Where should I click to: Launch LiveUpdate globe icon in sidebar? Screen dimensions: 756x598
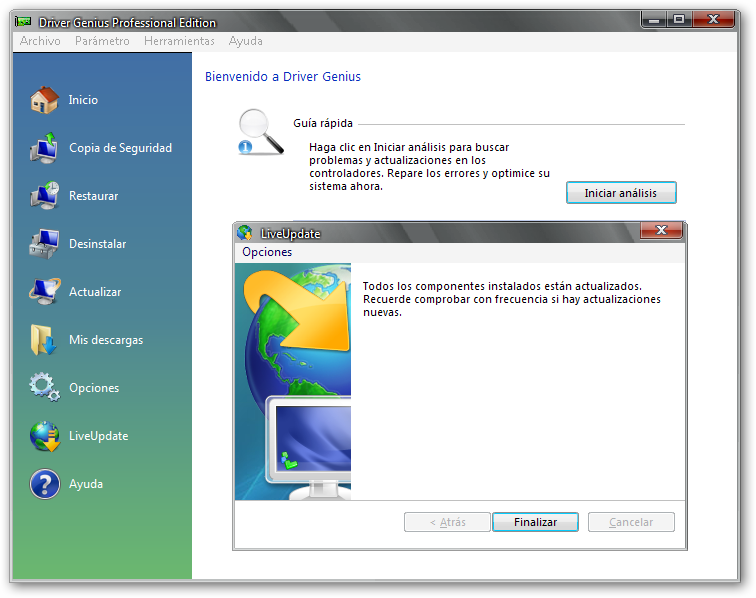pos(45,436)
